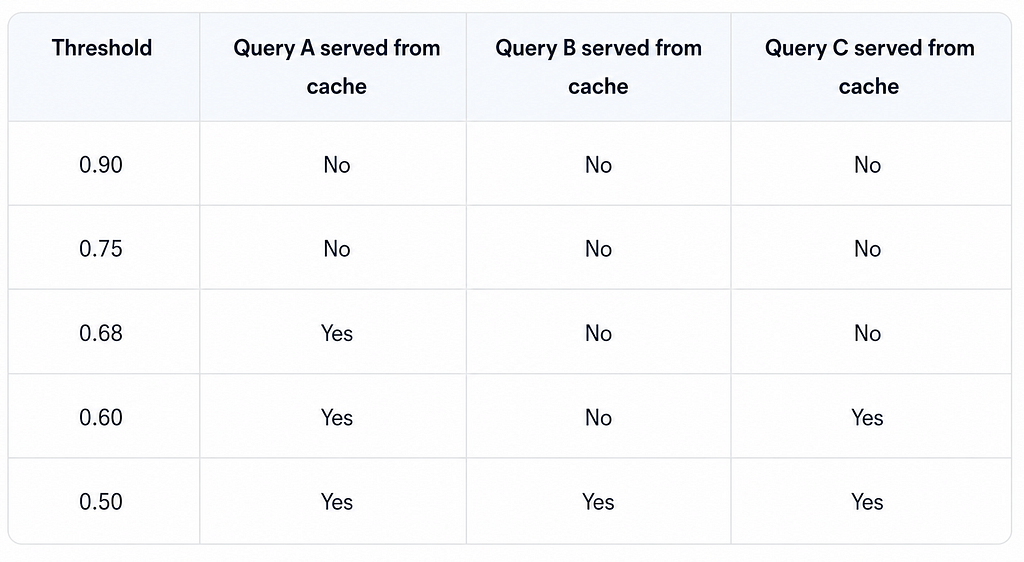The image size is (1024, 562).
Task: Click Yes for Query A at 0.68
Action: 337,333
